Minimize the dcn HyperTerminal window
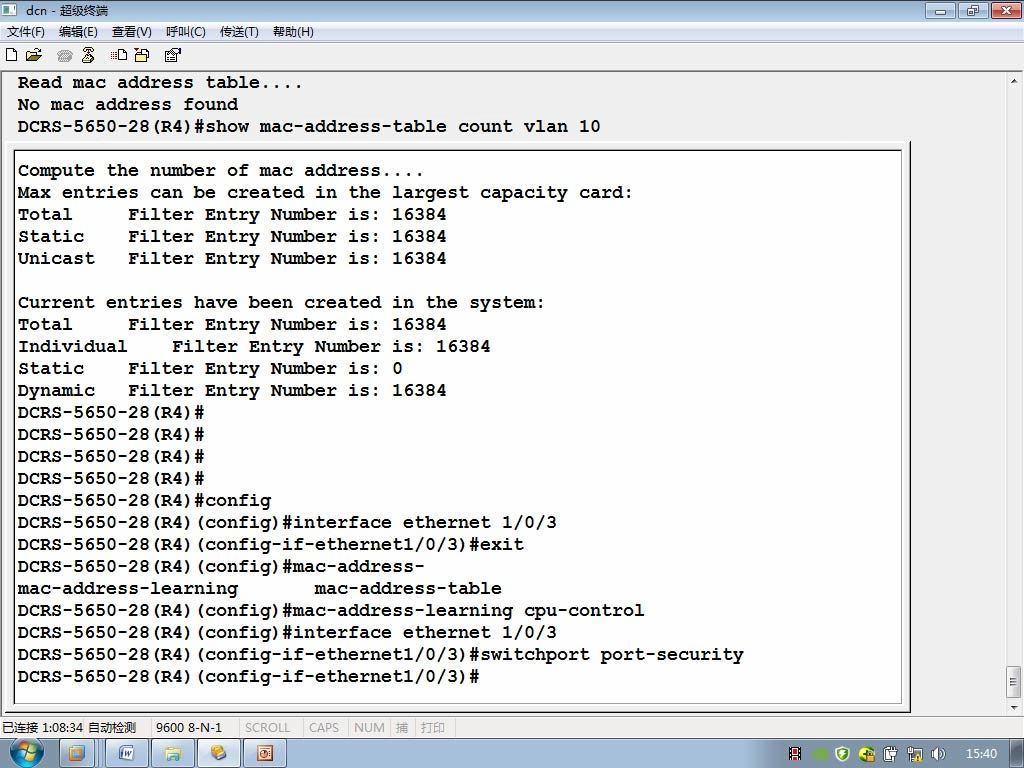 point(940,10)
